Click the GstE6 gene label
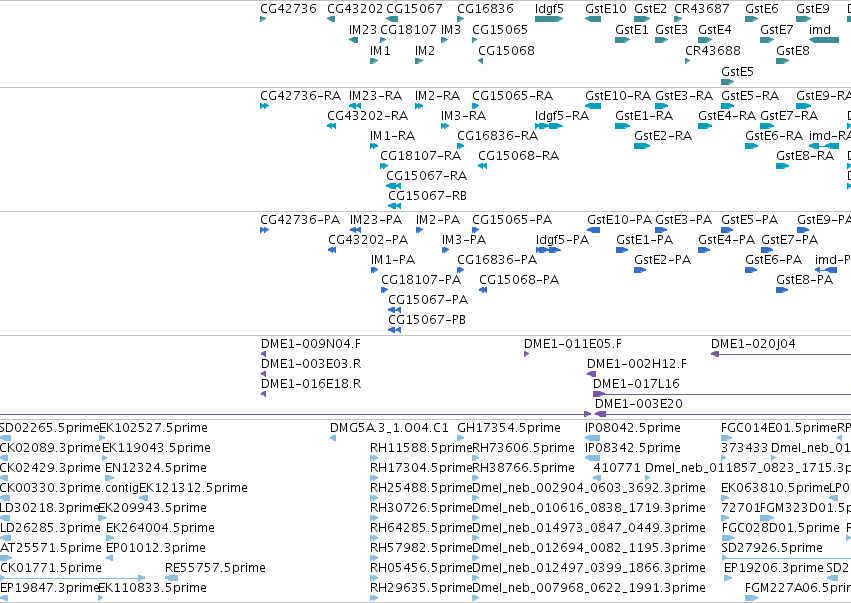This screenshot has width=851, height=603. click(761, 9)
